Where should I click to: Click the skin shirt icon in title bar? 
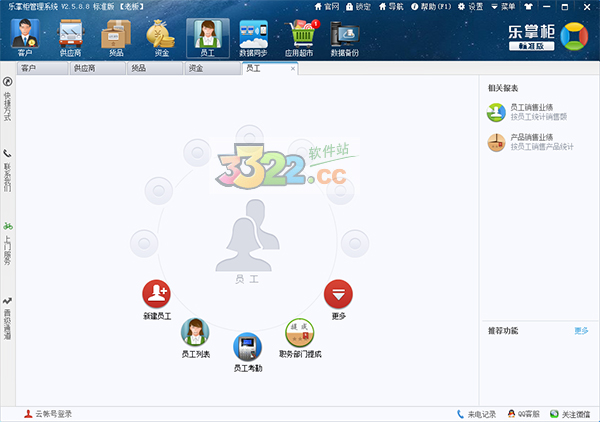pyautogui.click(x=528, y=7)
